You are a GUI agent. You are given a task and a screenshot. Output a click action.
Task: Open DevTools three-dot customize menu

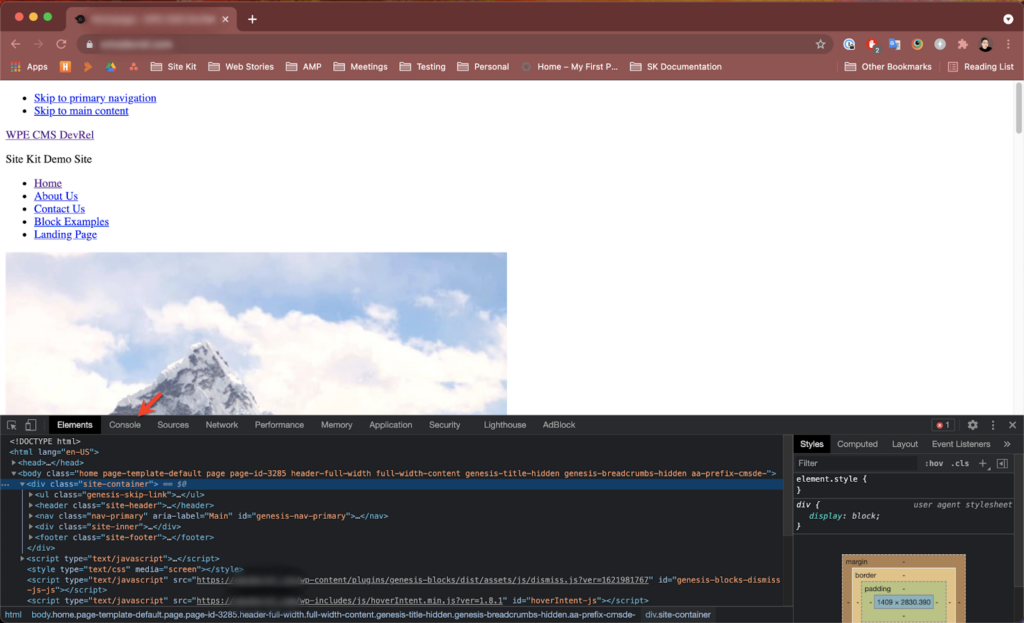click(x=993, y=425)
